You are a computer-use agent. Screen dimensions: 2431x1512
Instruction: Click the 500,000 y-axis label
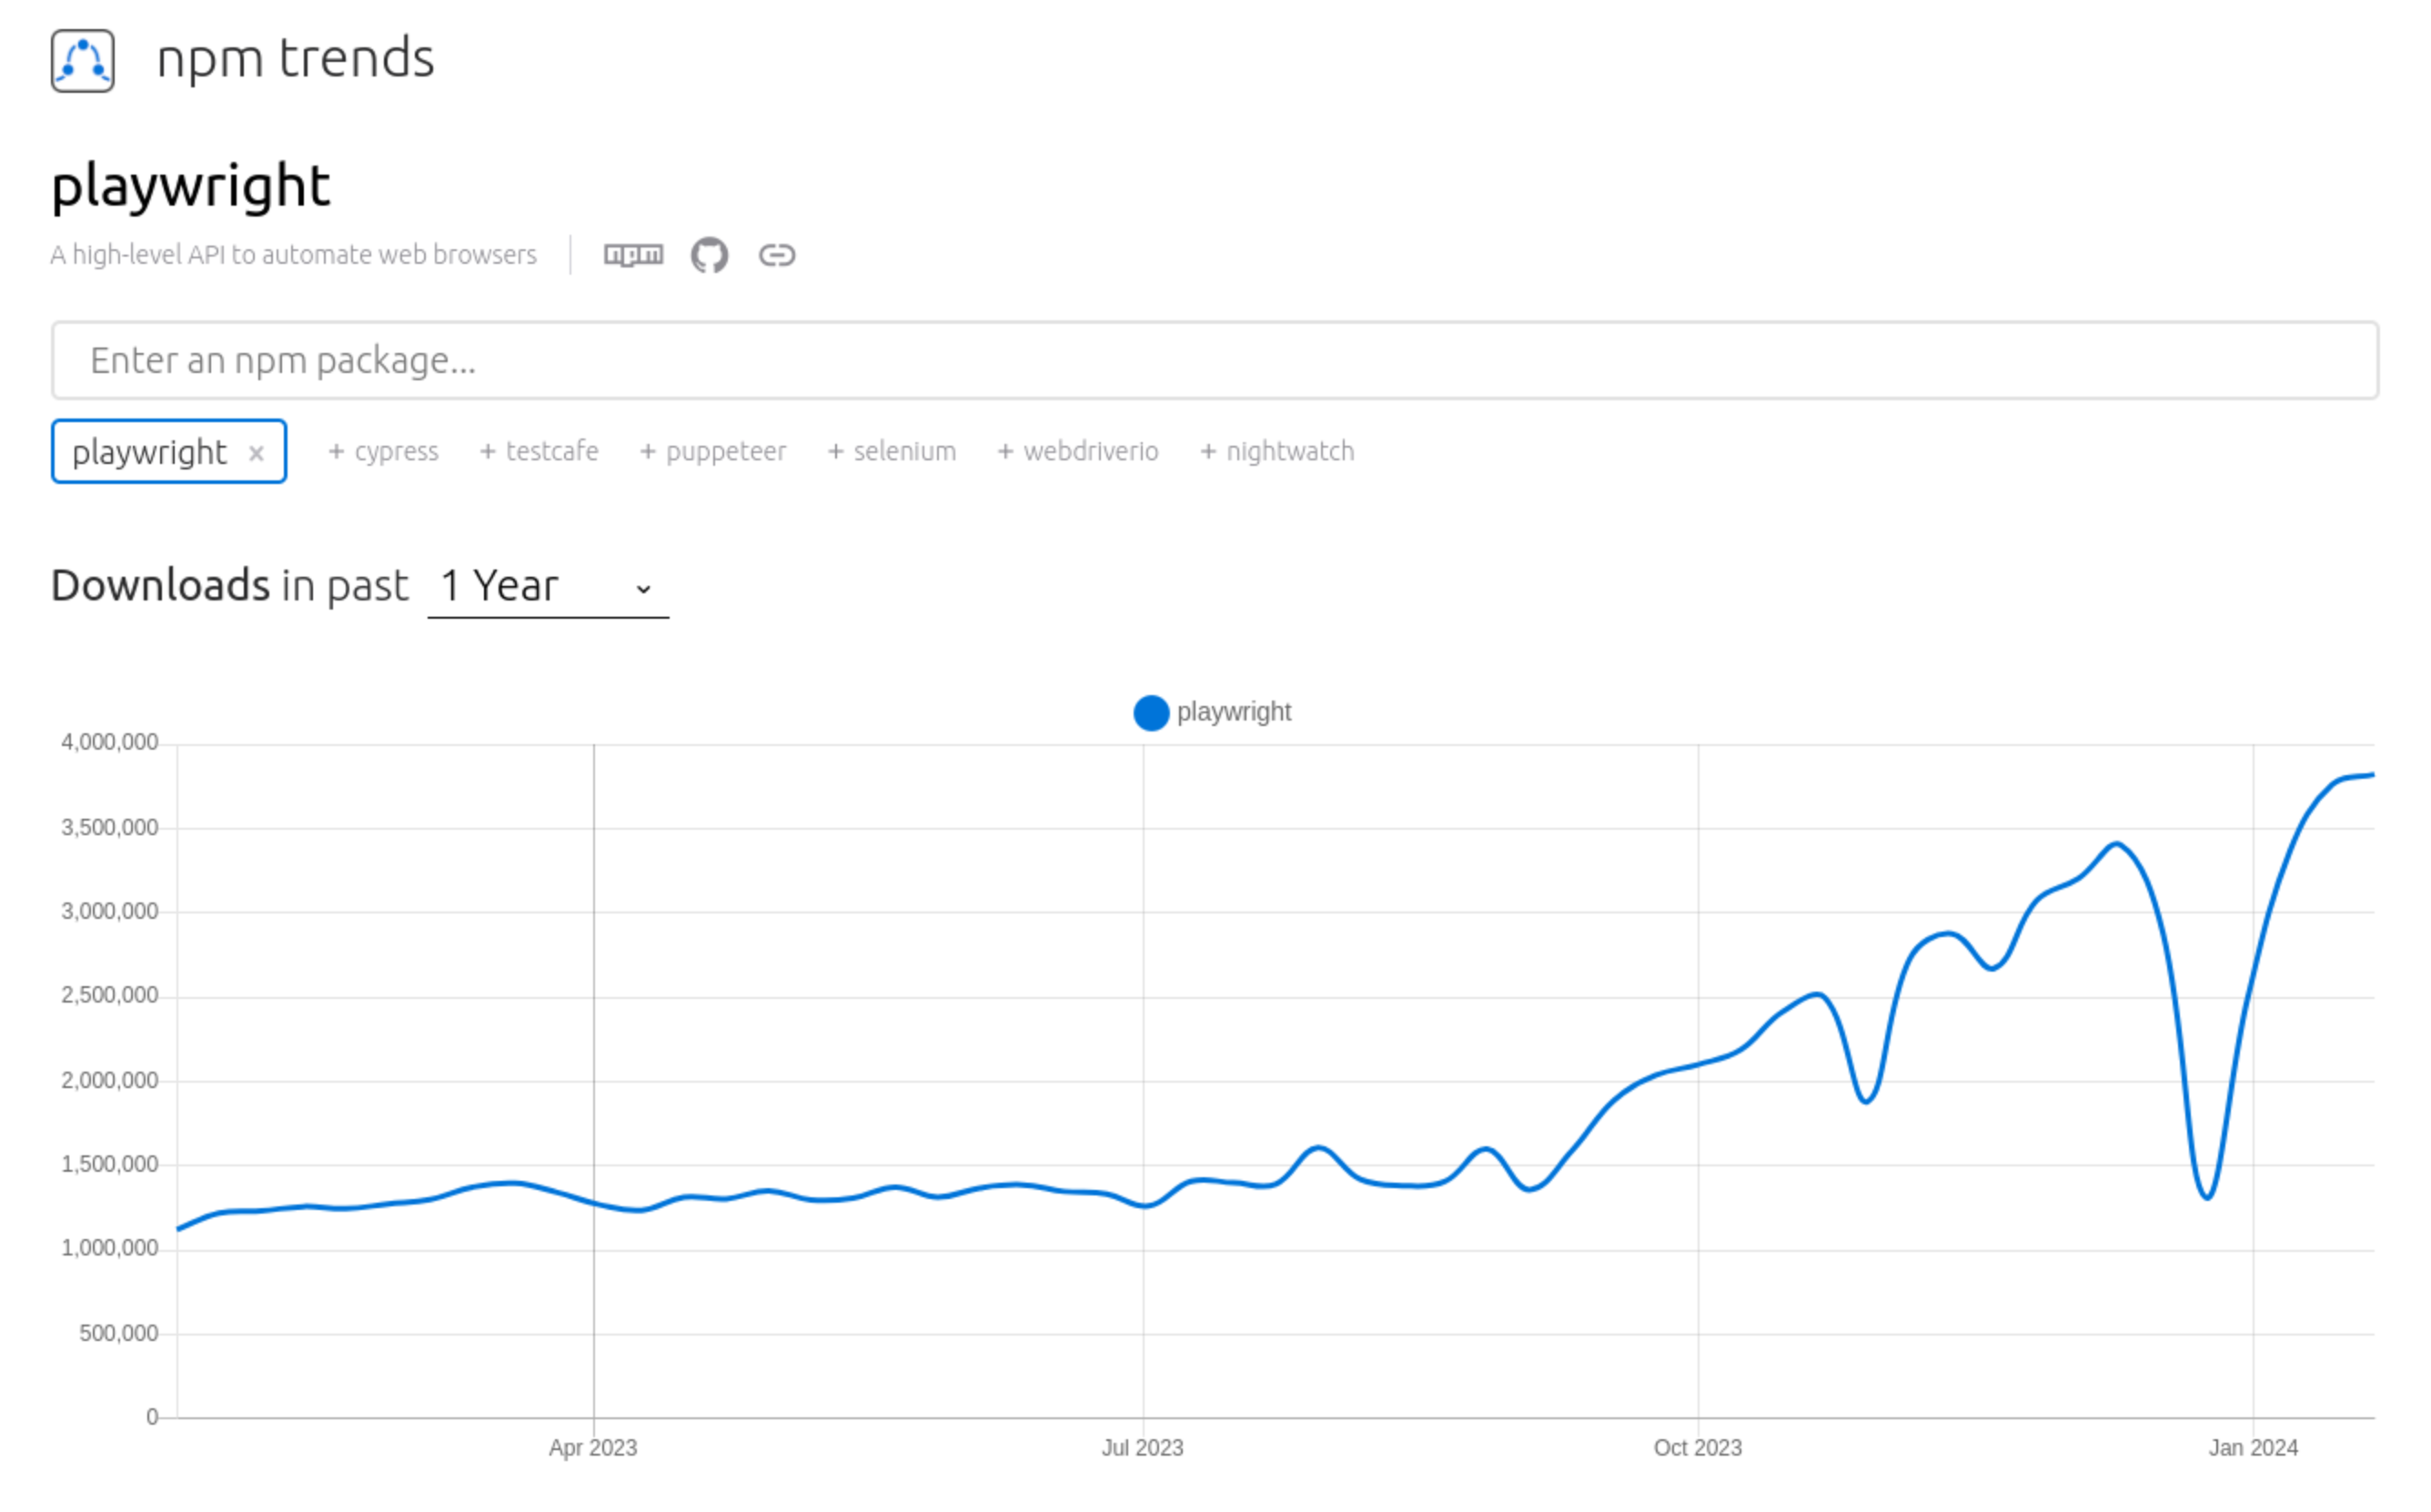coord(119,1333)
